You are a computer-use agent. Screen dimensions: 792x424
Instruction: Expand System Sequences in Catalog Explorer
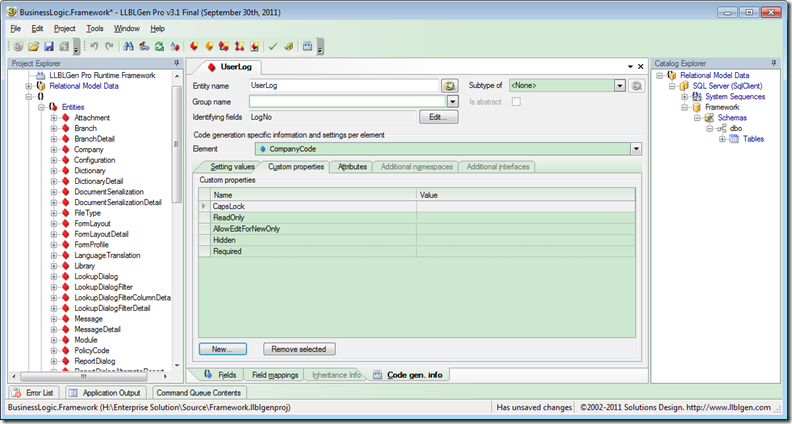click(x=684, y=97)
